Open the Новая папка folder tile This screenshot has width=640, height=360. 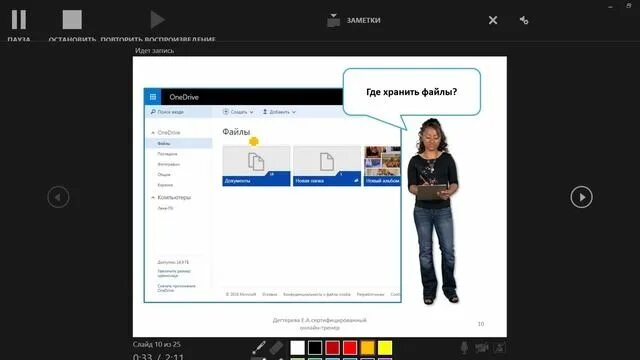[x=327, y=166]
